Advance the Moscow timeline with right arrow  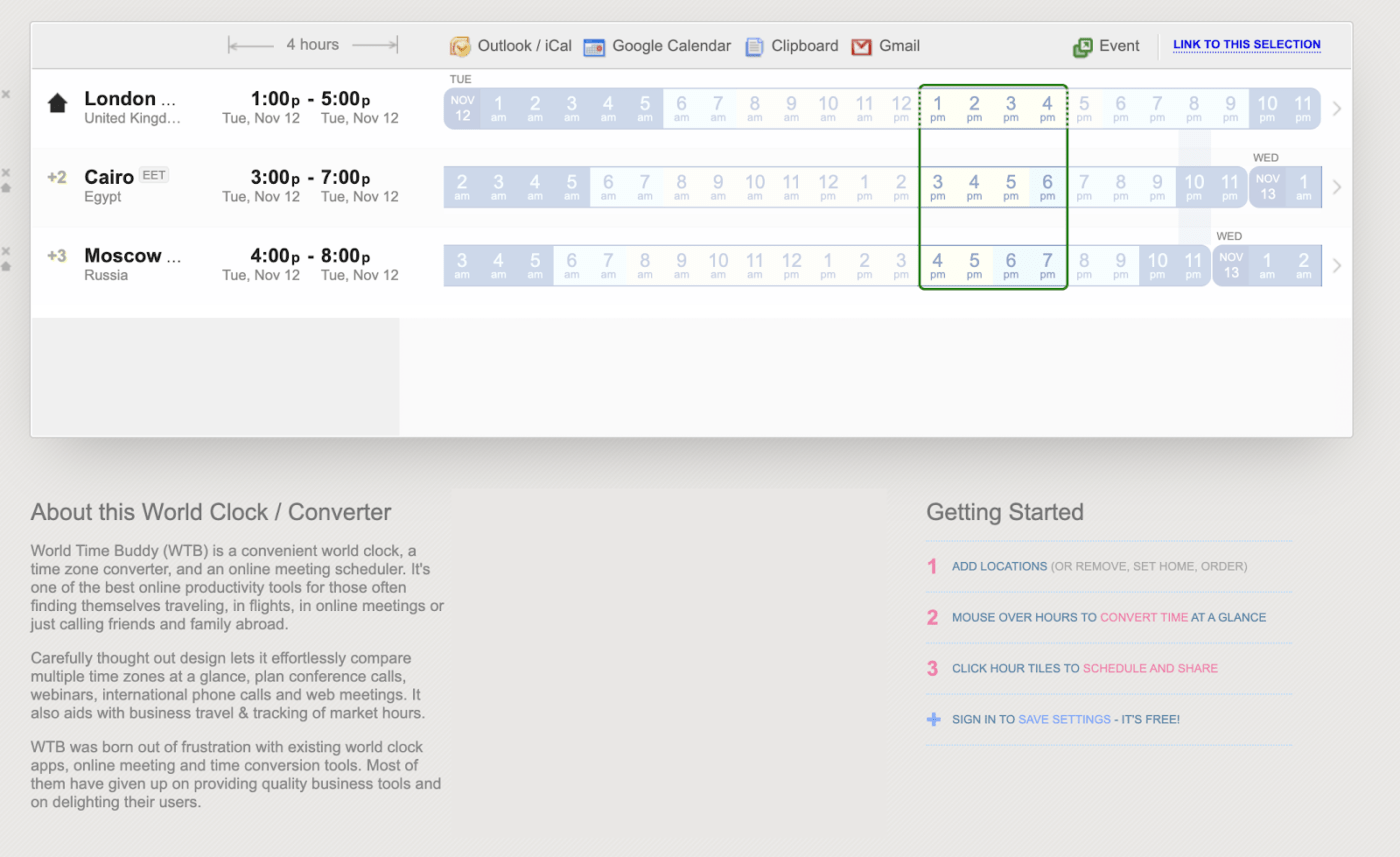[x=1337, y=266]
